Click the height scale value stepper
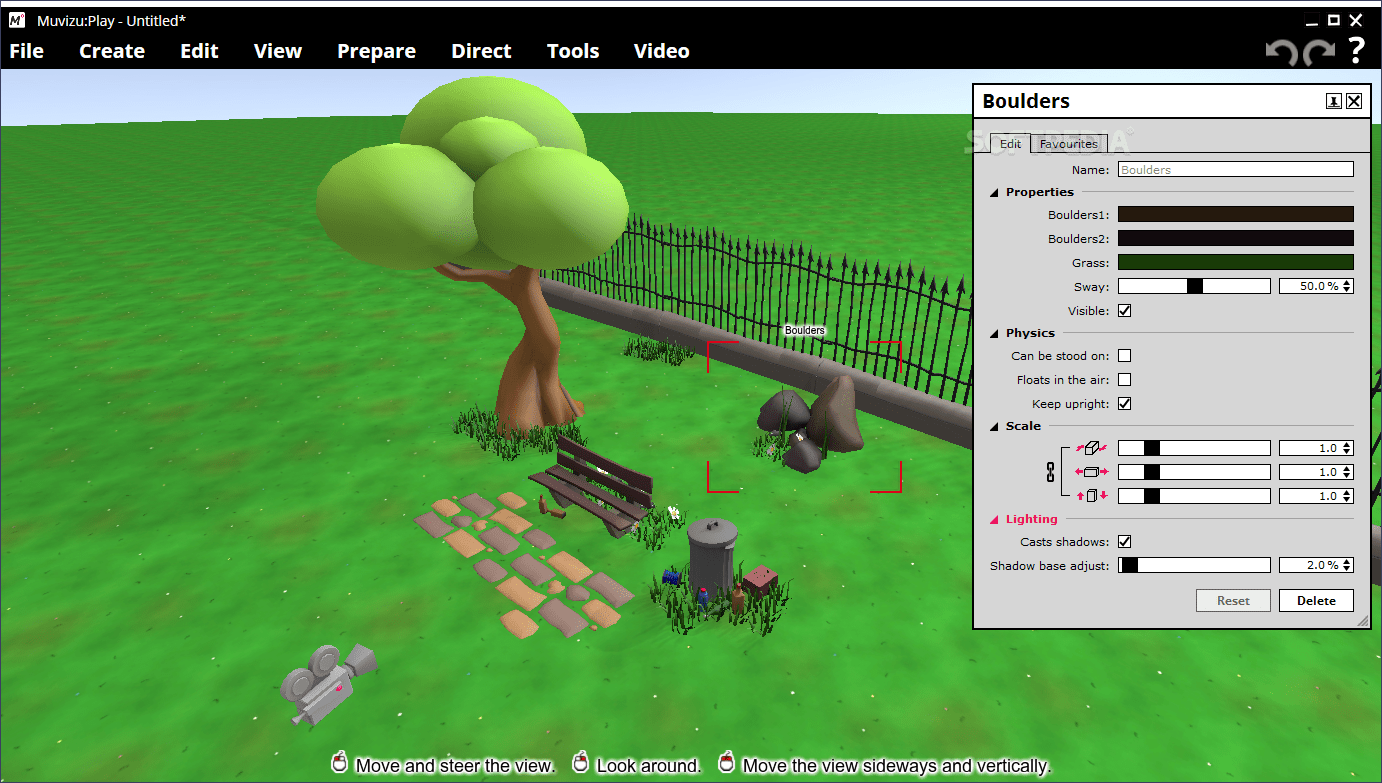 click(x=1347, y=496)
